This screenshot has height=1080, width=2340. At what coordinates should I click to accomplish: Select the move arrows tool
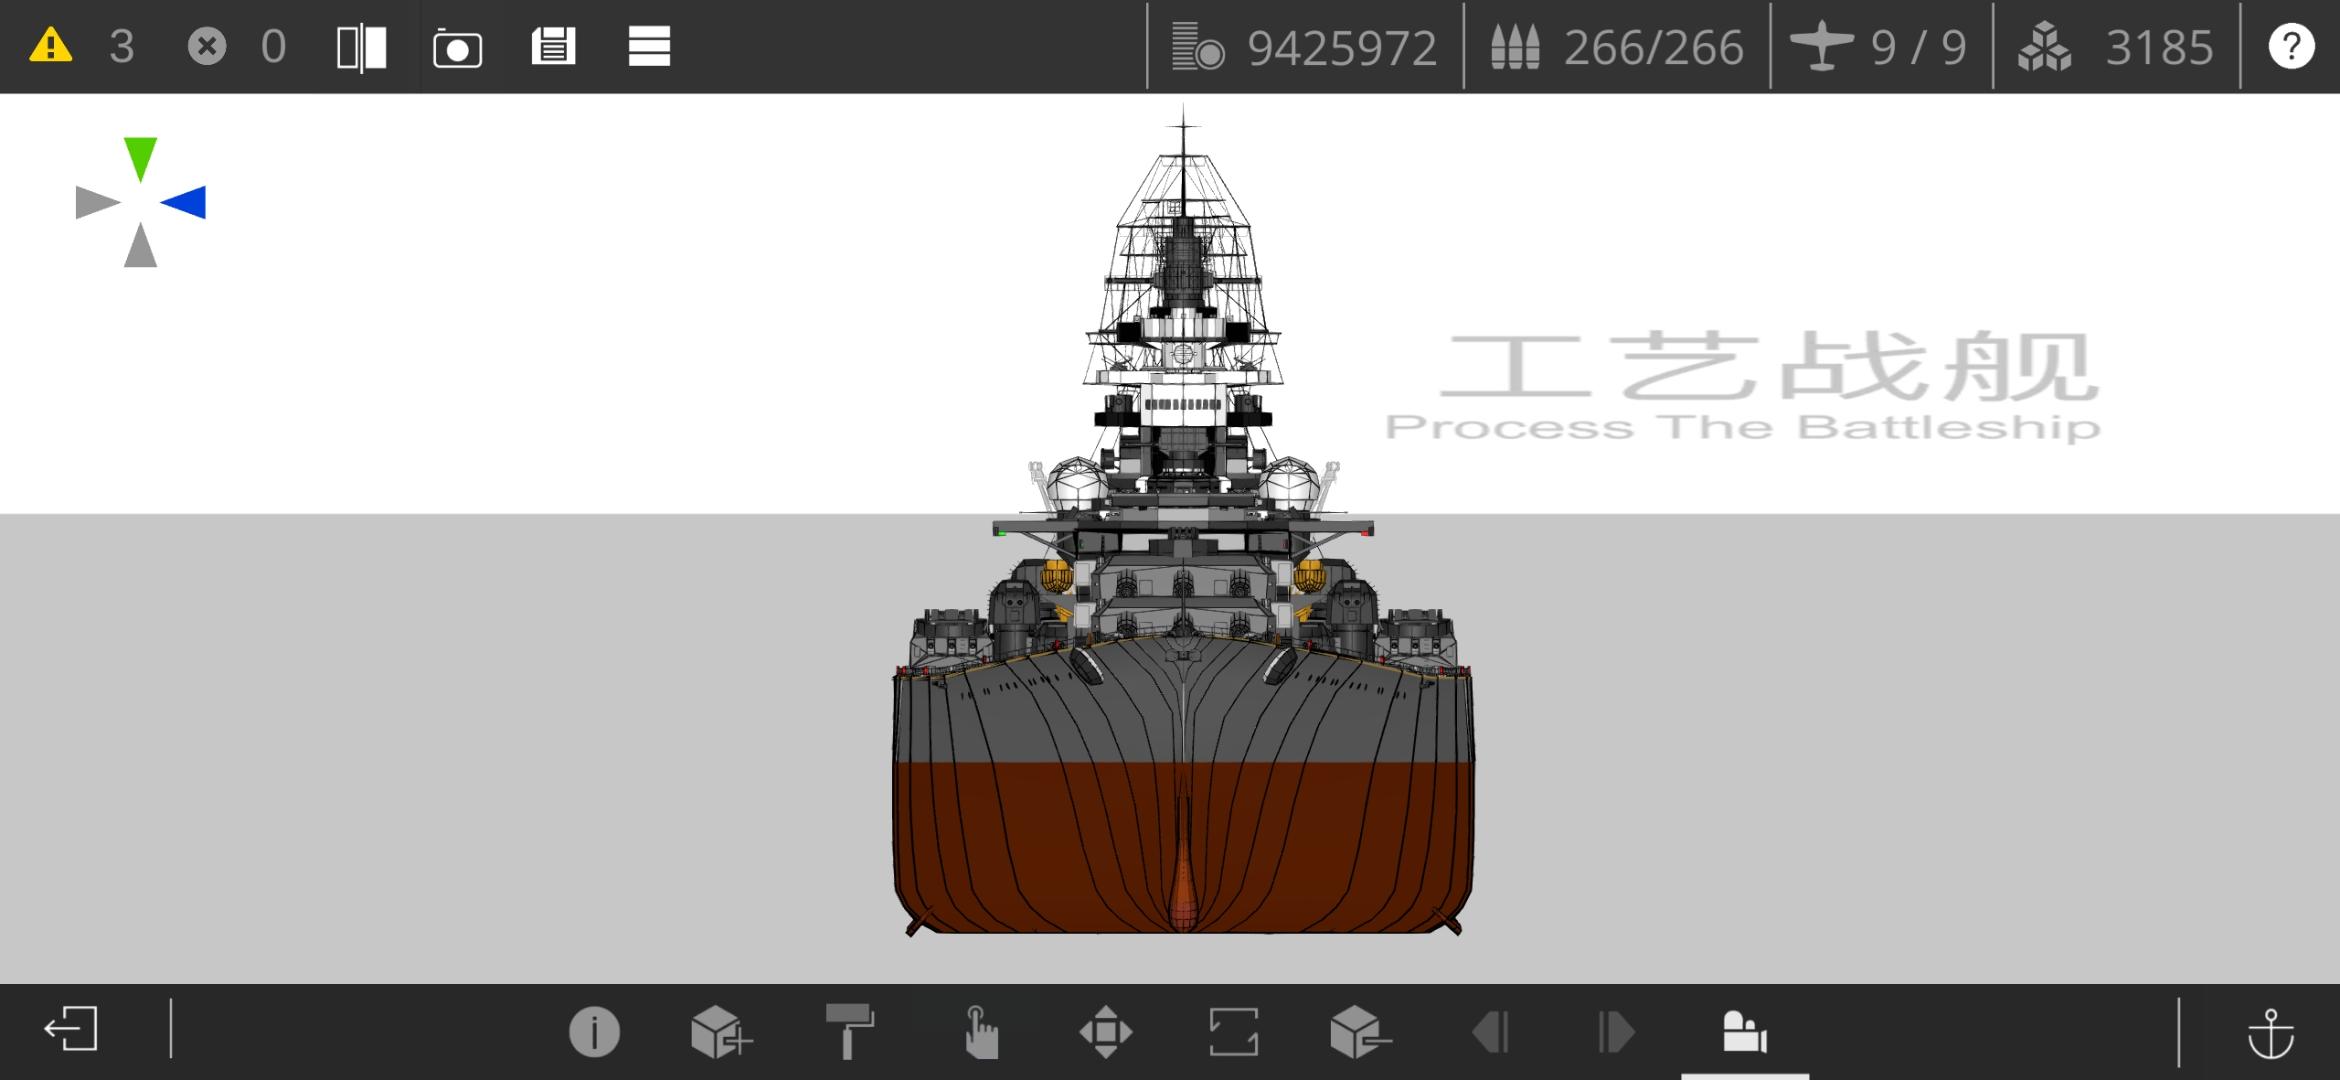point(1106,1032)
